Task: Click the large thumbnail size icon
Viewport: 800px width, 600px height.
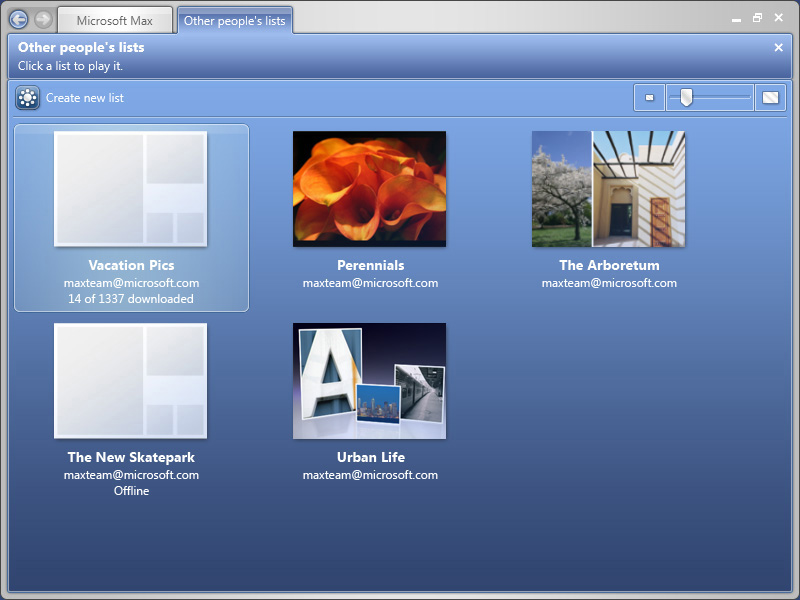Action: [x=770, y=98]
